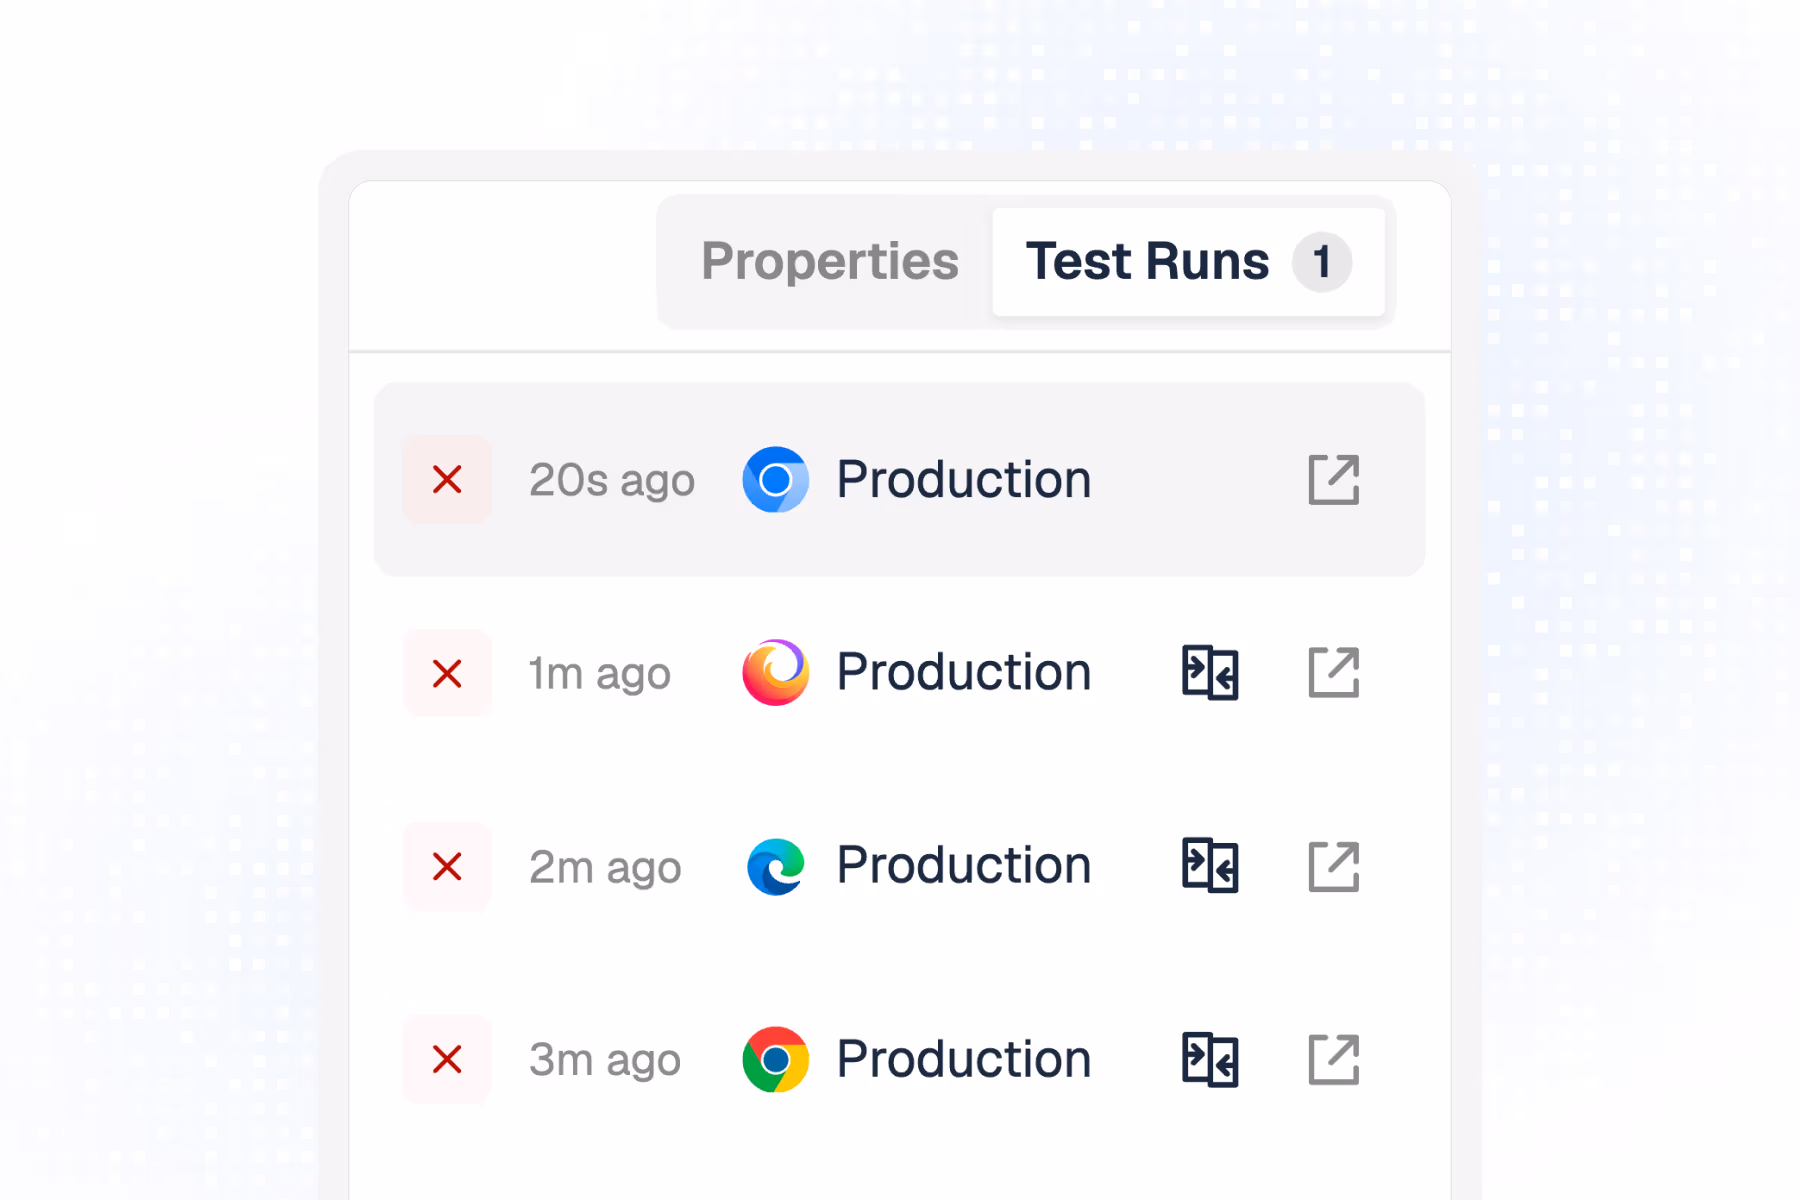Select Production label in the 20s ago row

(964, 480)
